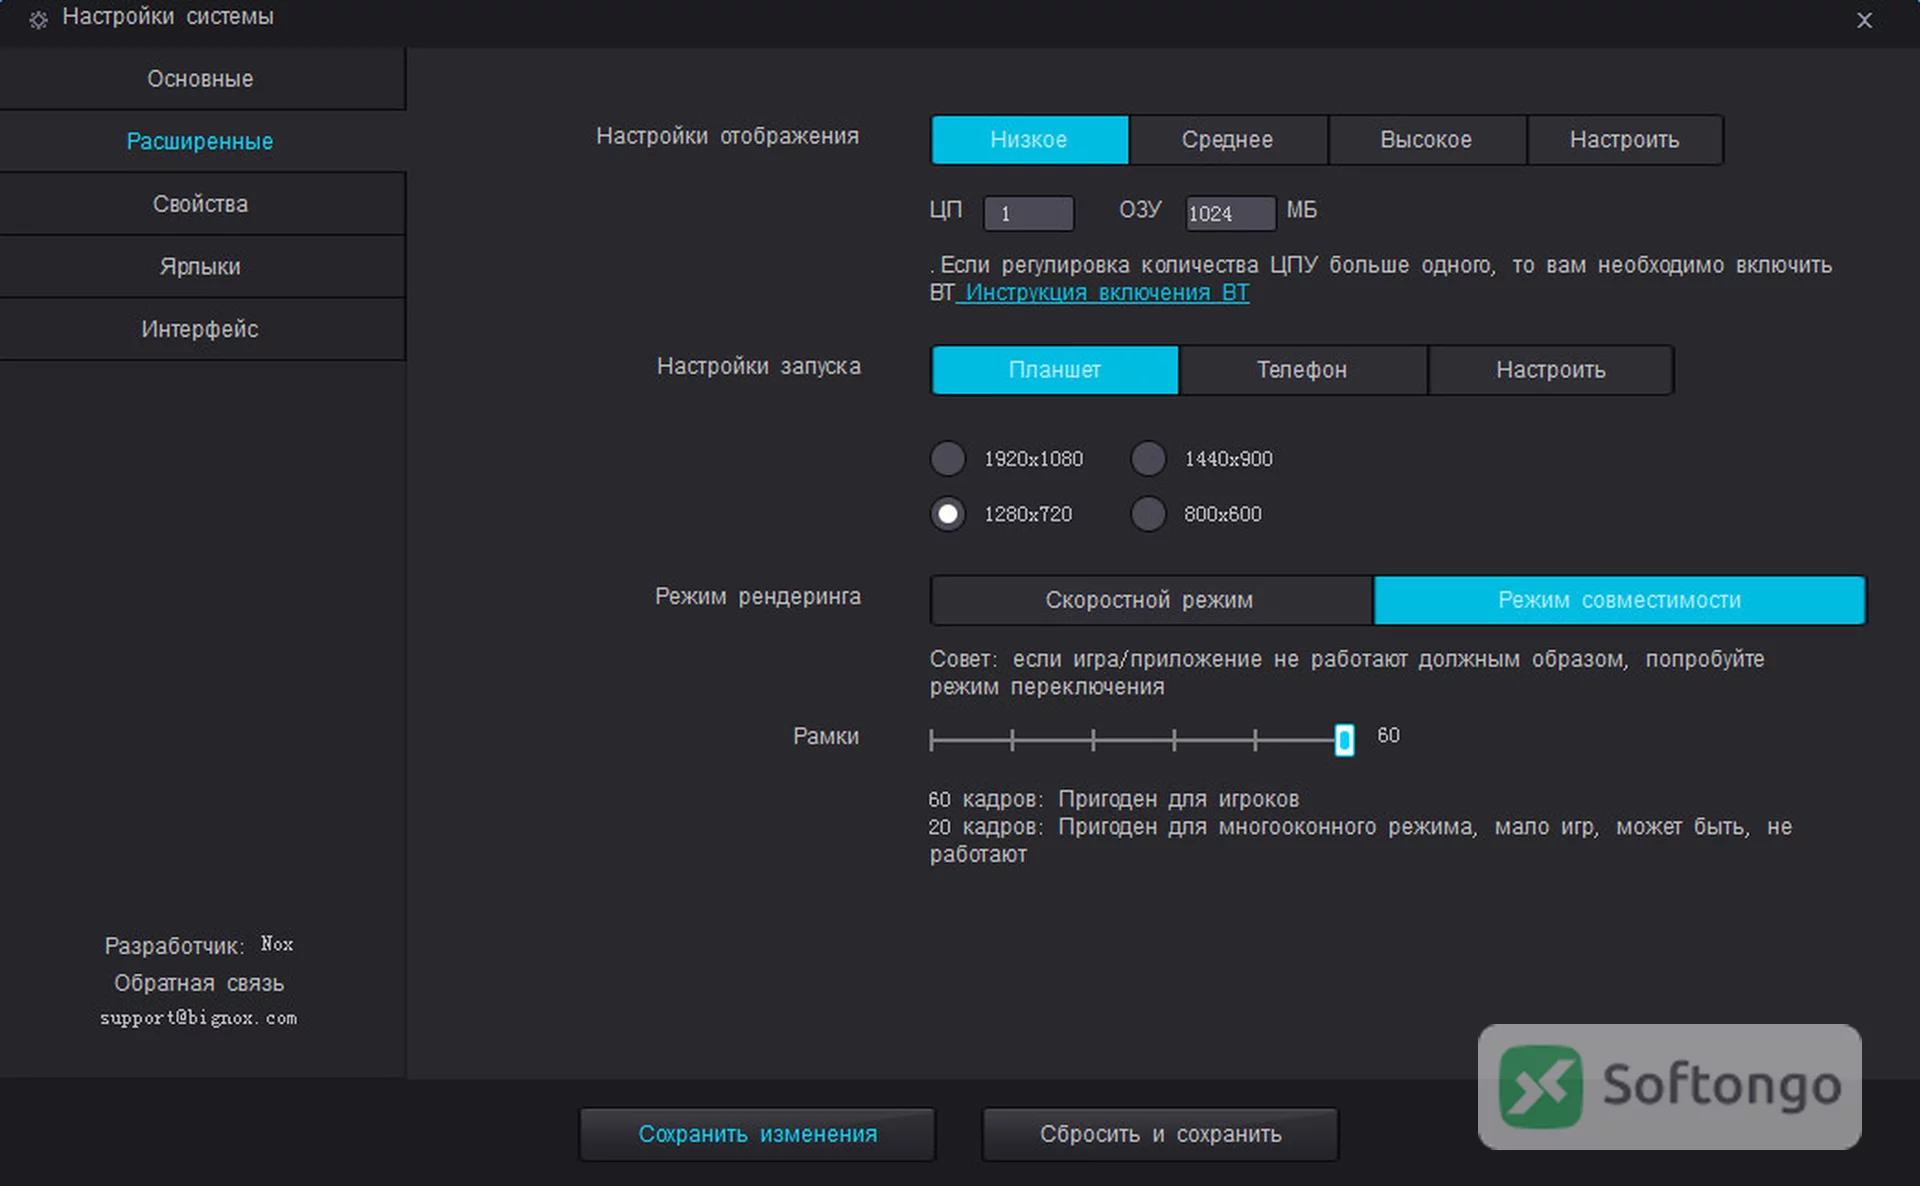Click Настроить for display settings
Image resolution: width=1920 pixels, height=1186 pixels.
1625,140
